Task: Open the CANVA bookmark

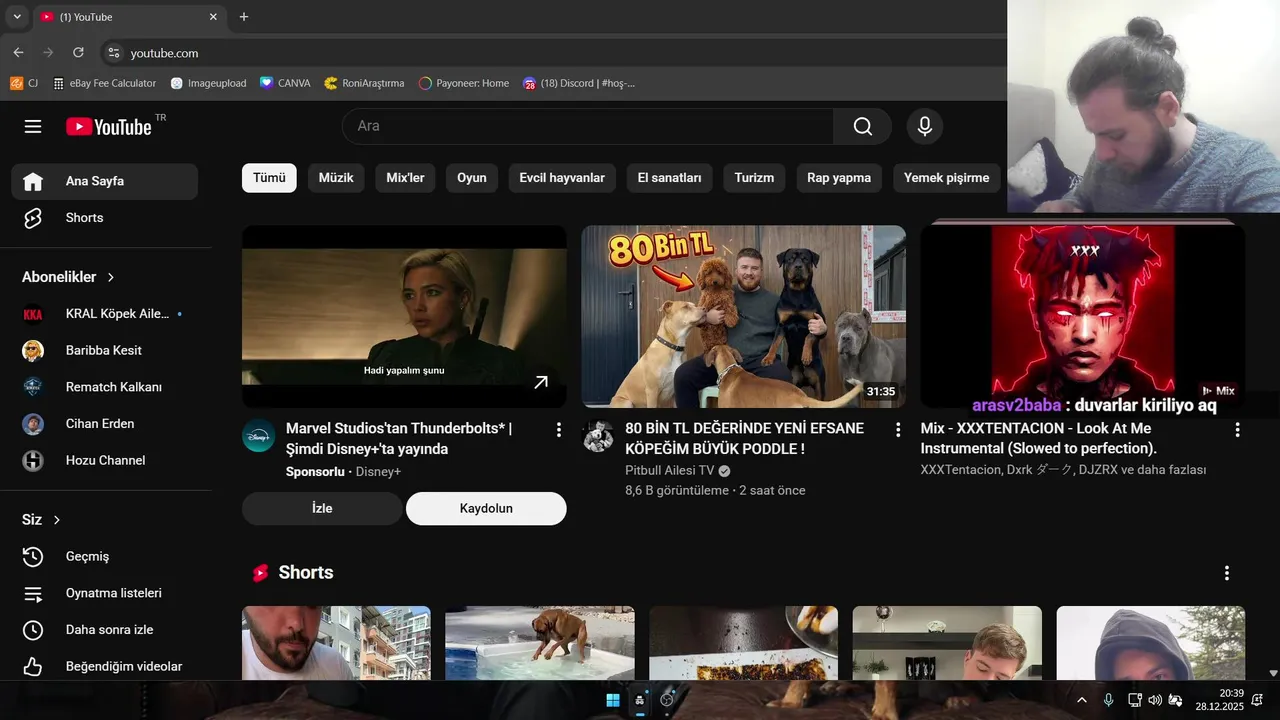Action: pyautogui.click(x=285, y=83)
